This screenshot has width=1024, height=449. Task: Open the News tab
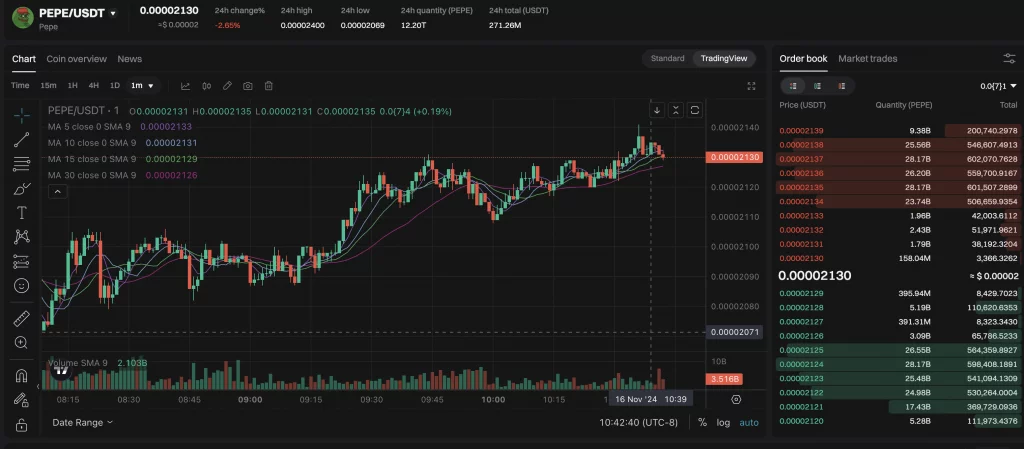[x=129, y=59]
